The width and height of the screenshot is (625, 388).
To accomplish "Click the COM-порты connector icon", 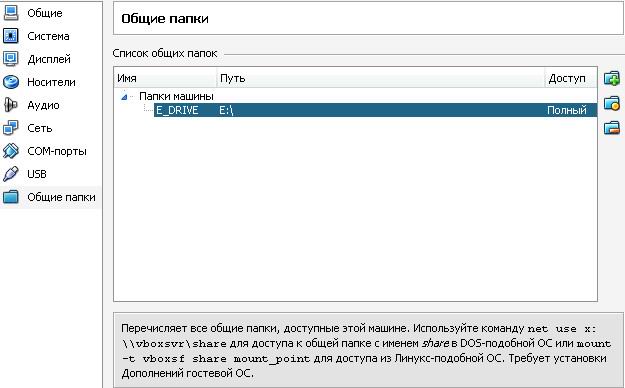I will [x=11, y=151].
